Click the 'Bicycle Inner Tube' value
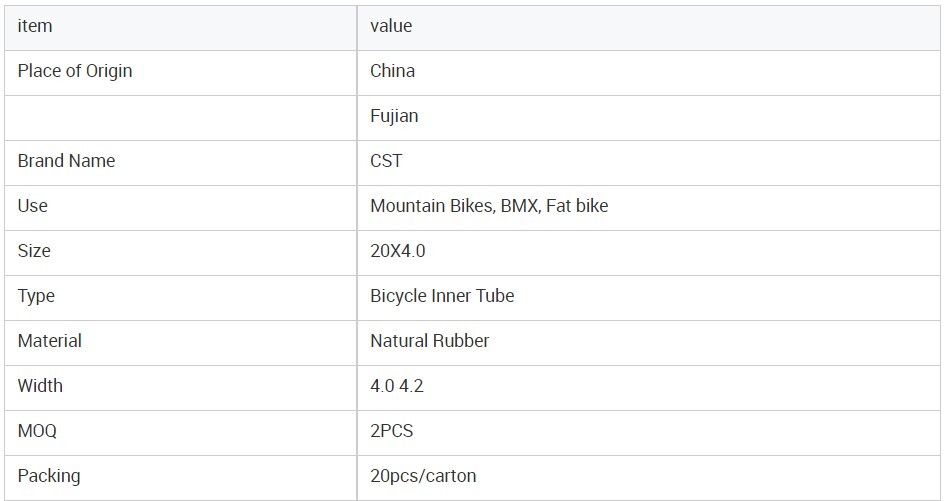The height and width of the screenshot is (501, 948). [442, 296]
